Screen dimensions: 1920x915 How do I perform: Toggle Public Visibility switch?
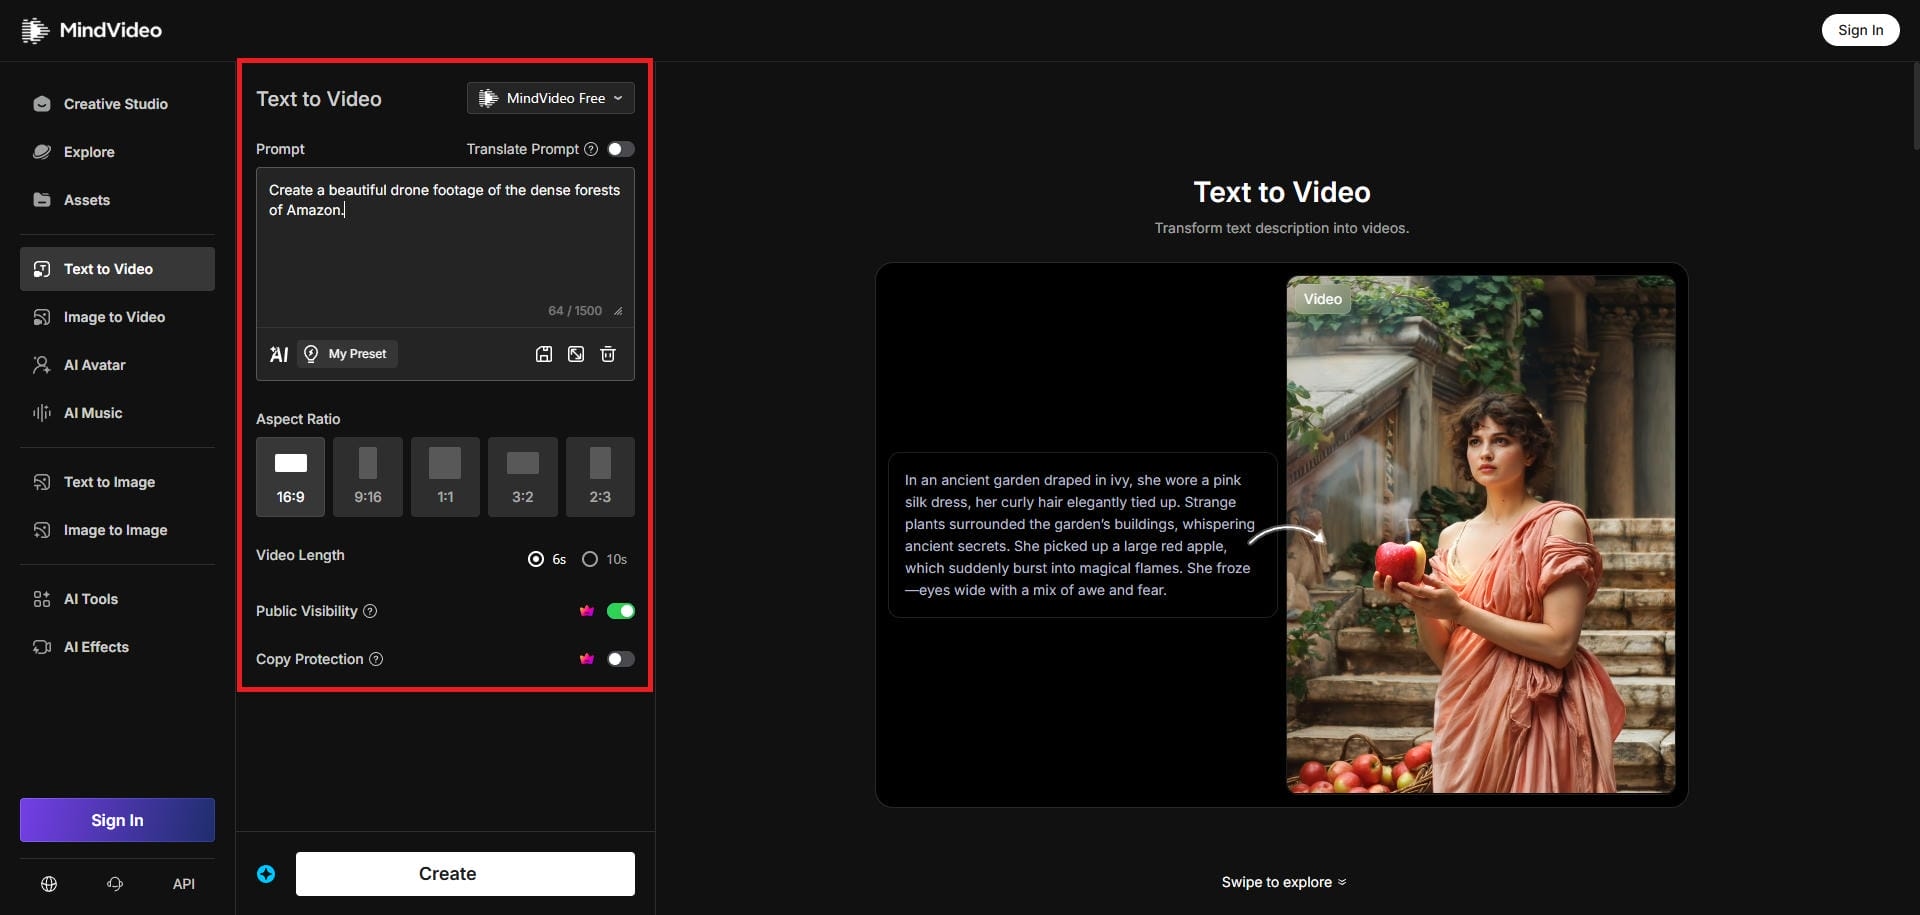click(621, 611)
